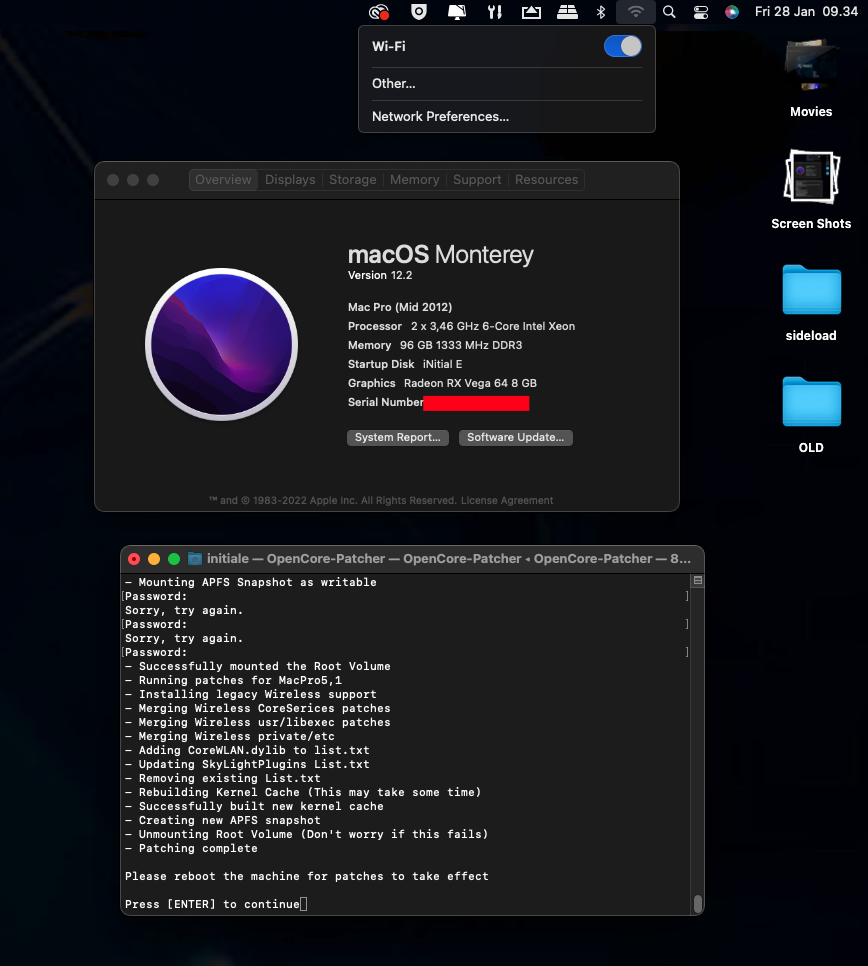The image size is (868, 966).
Task: Click 'Unmounting Root Volume' line
Action: [x=307, y=834]
